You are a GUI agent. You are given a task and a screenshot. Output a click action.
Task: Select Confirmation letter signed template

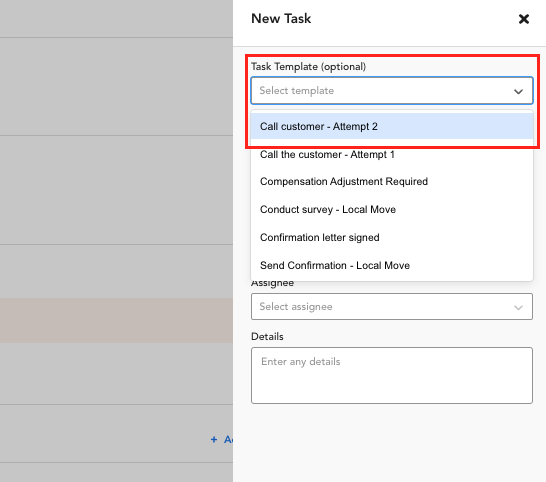392,237
